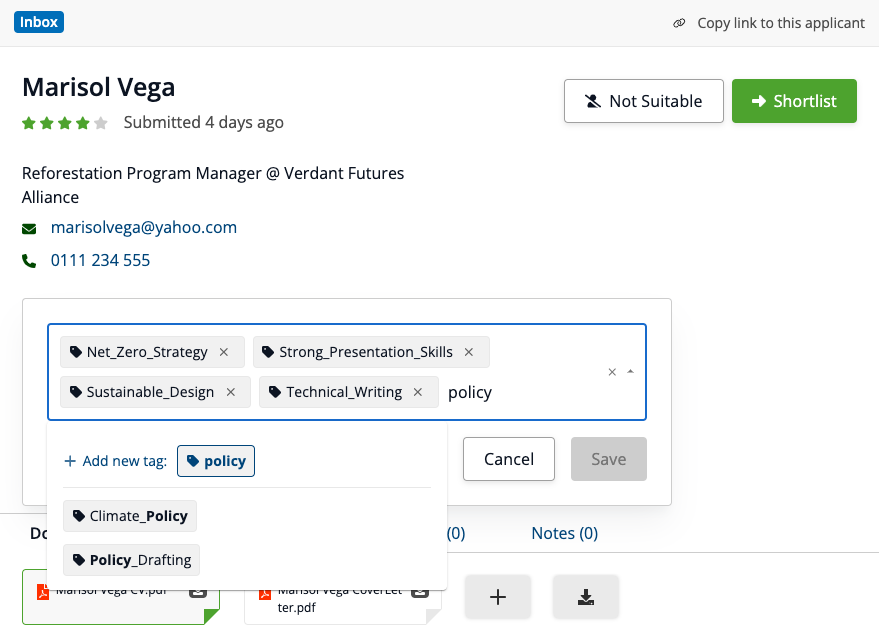879x639 pixels.
Task: Choose the Policy_Drafting tag suggestion
Action: 132,560
